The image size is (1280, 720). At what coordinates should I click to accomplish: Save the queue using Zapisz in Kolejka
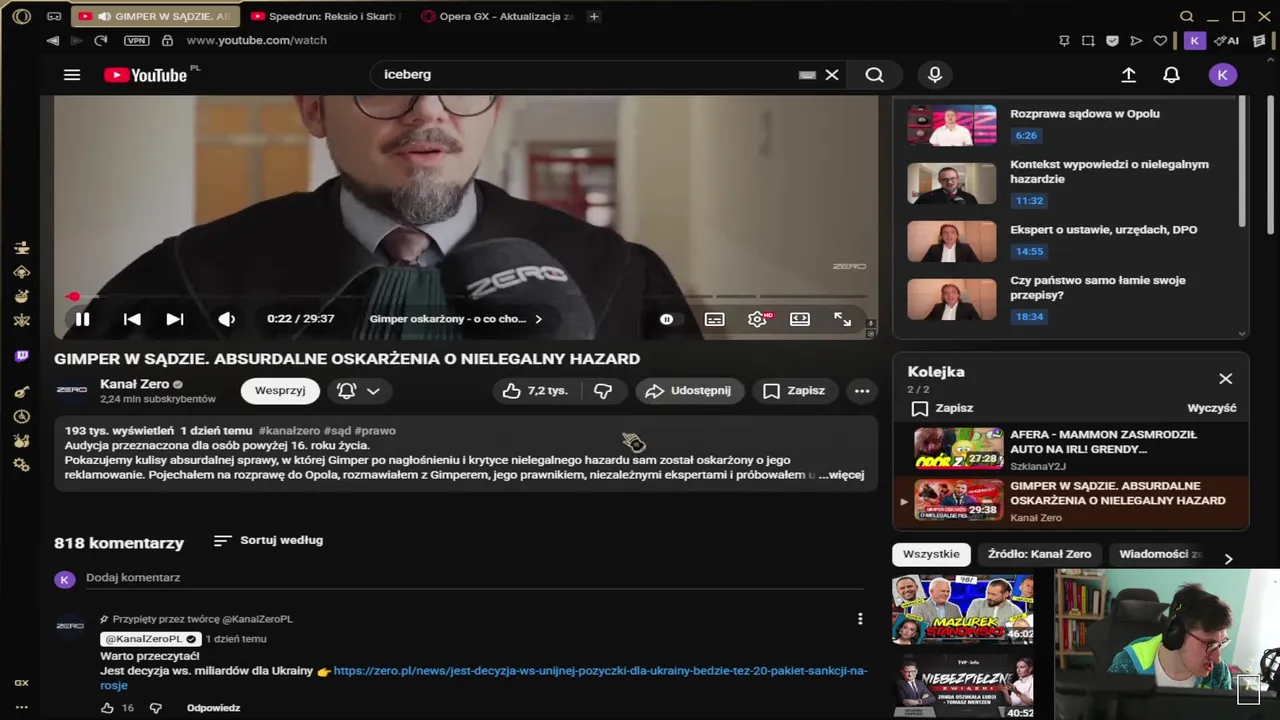coord(941,408)
